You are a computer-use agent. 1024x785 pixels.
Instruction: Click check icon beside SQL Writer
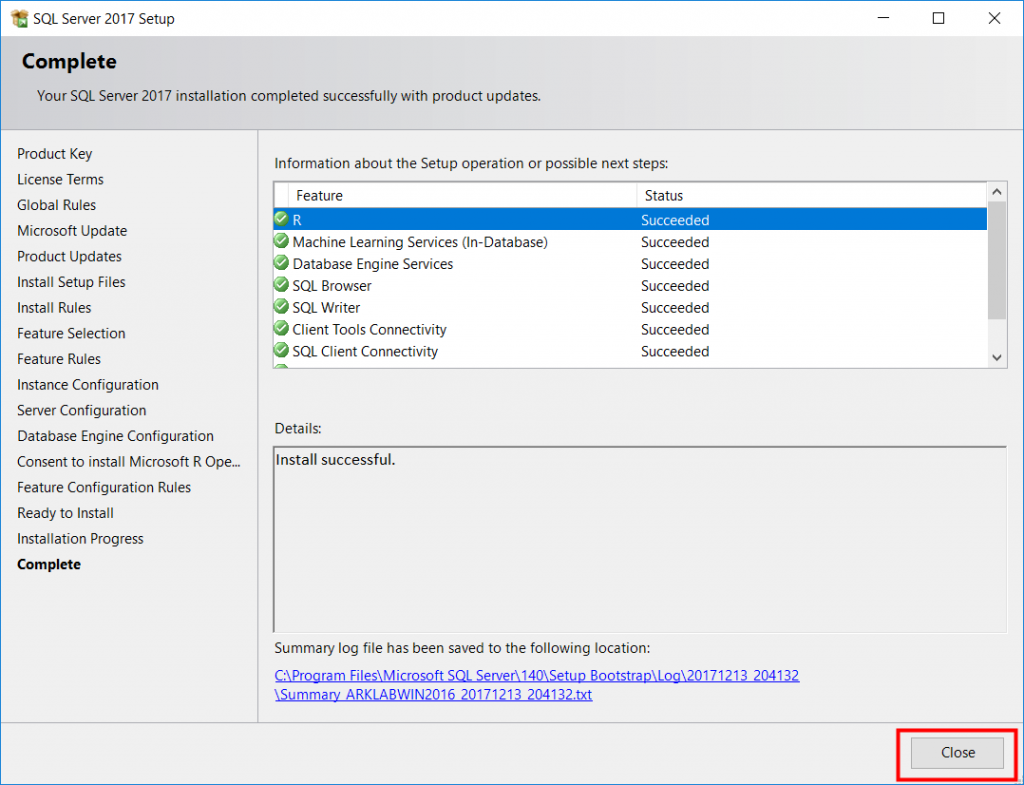[281, 306]
